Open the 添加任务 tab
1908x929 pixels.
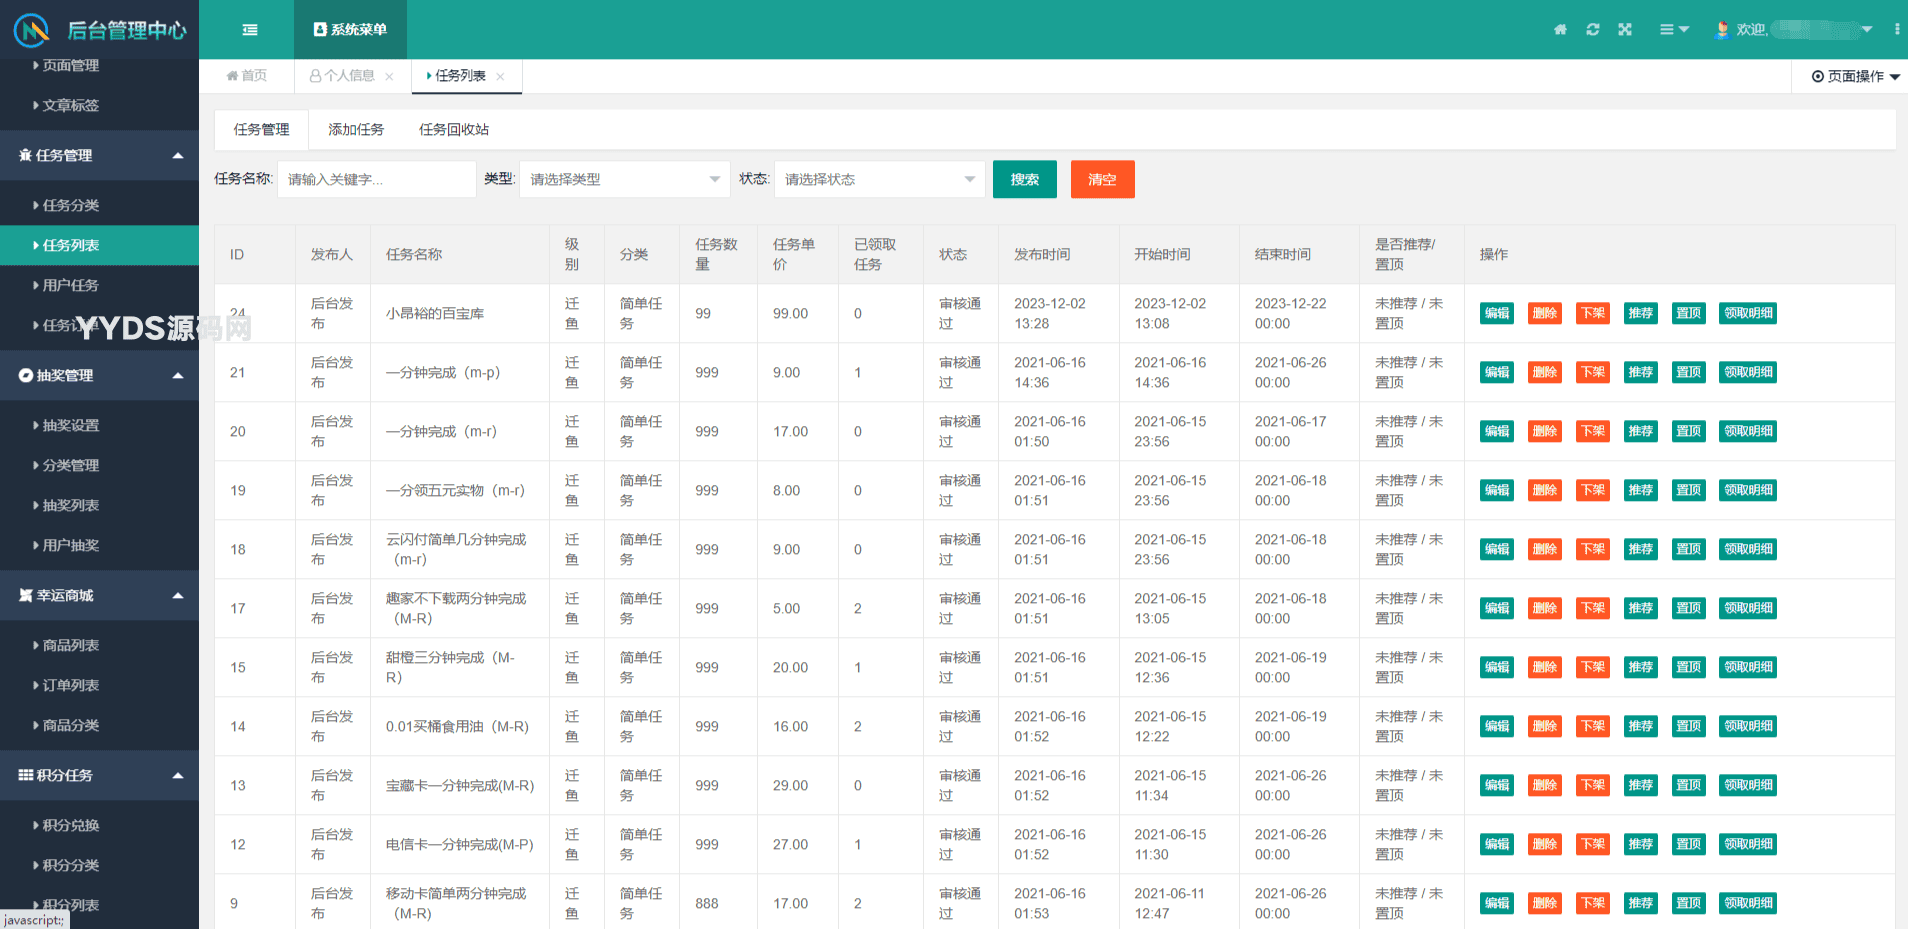[x=356, y=130]
